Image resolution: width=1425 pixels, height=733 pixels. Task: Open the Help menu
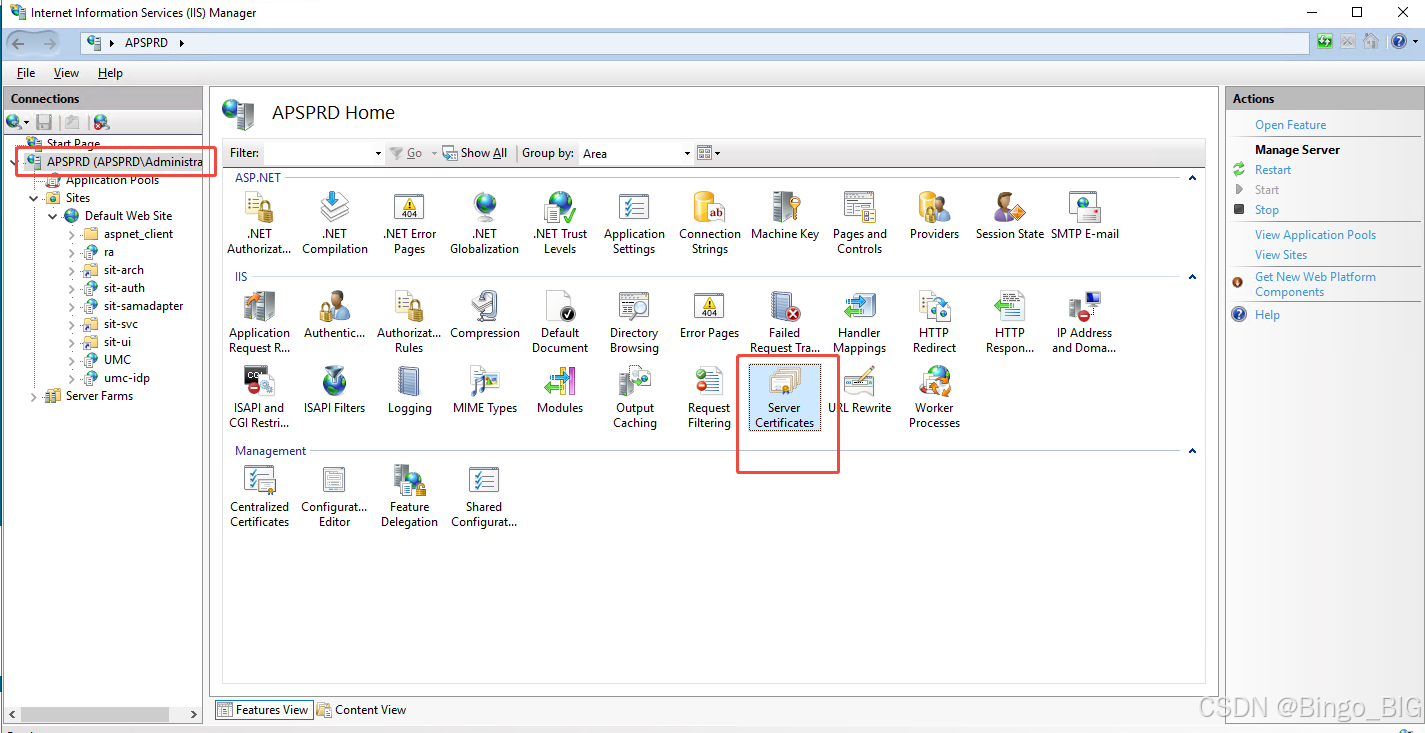click(110, 73)
